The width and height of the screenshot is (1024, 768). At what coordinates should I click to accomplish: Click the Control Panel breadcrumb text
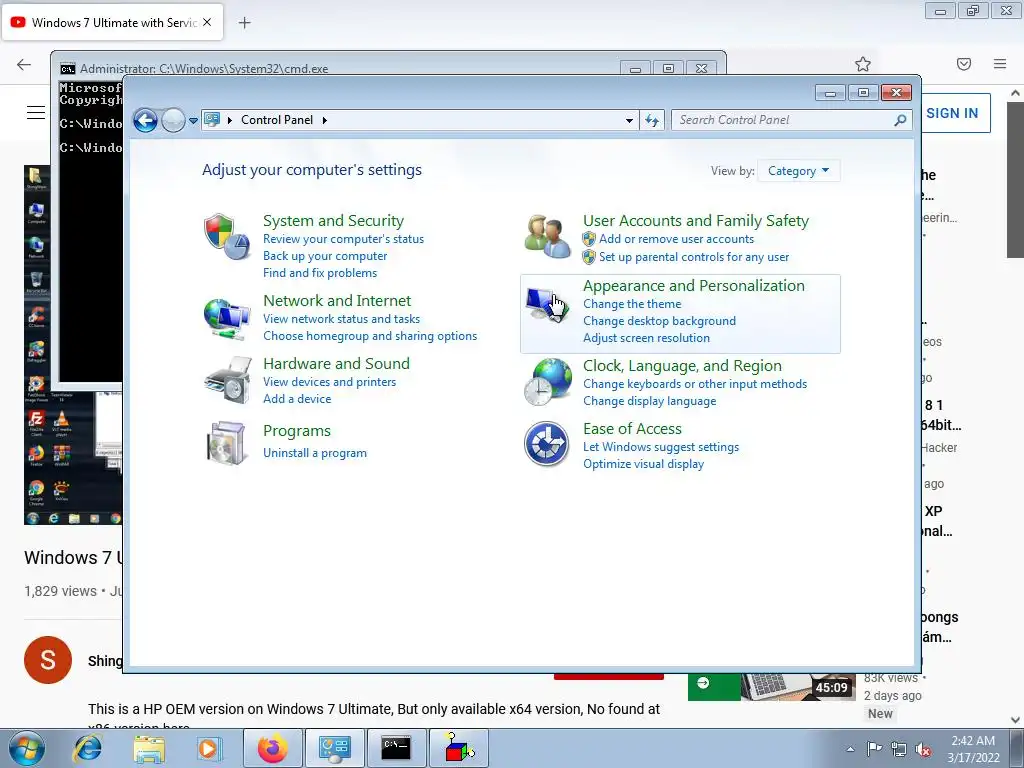click(277, 120)
